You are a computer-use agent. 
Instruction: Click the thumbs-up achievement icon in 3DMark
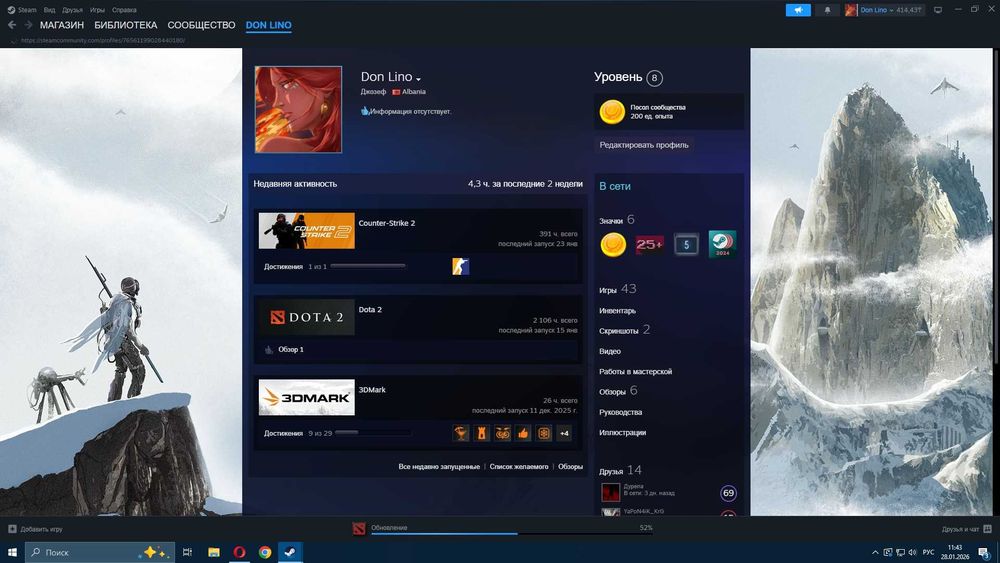523,433
